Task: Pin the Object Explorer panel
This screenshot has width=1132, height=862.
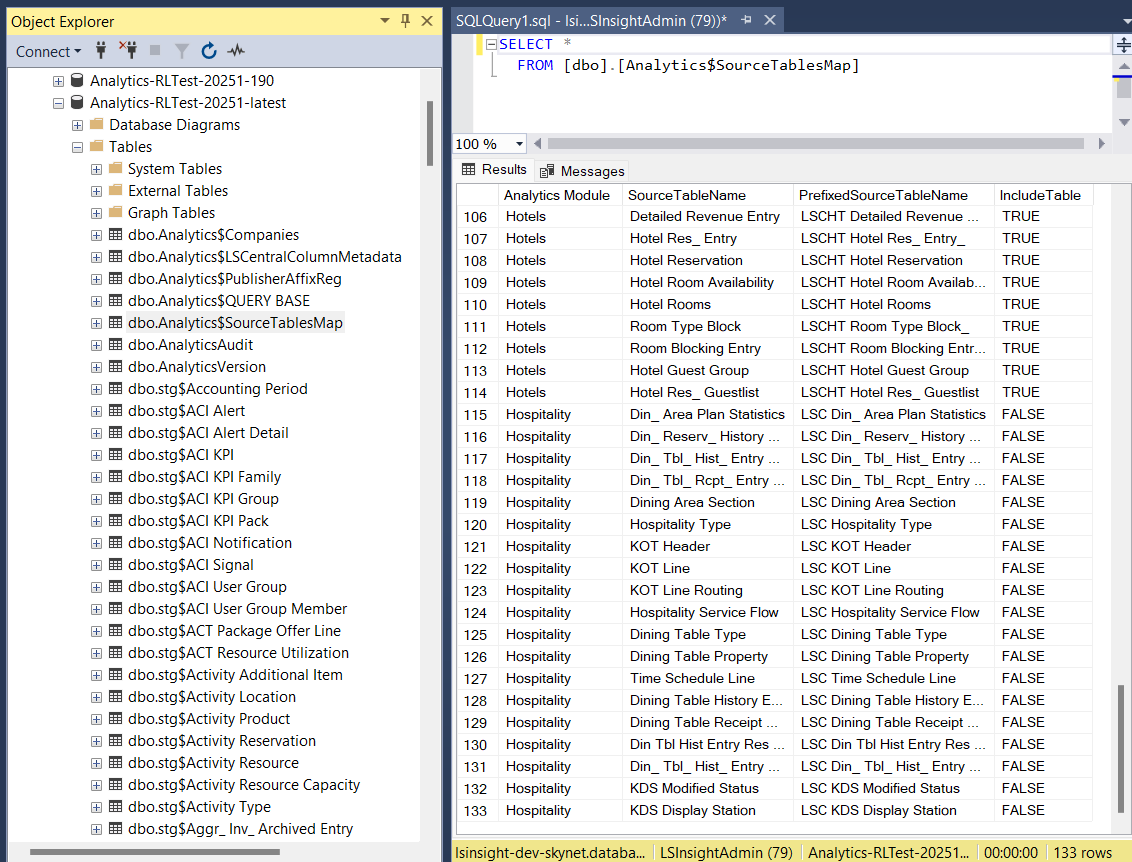Action: coord(405,21)
